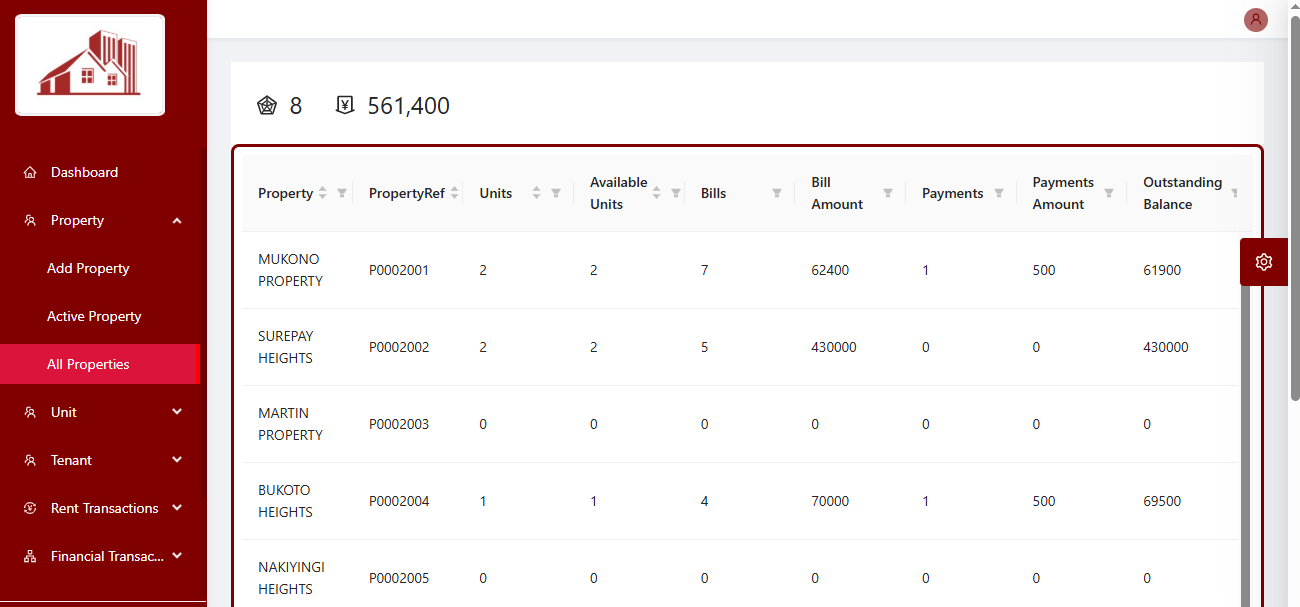Sort by PropertyRef column
This screenshot has height=607, width=1300.
(x=455, y=193)
